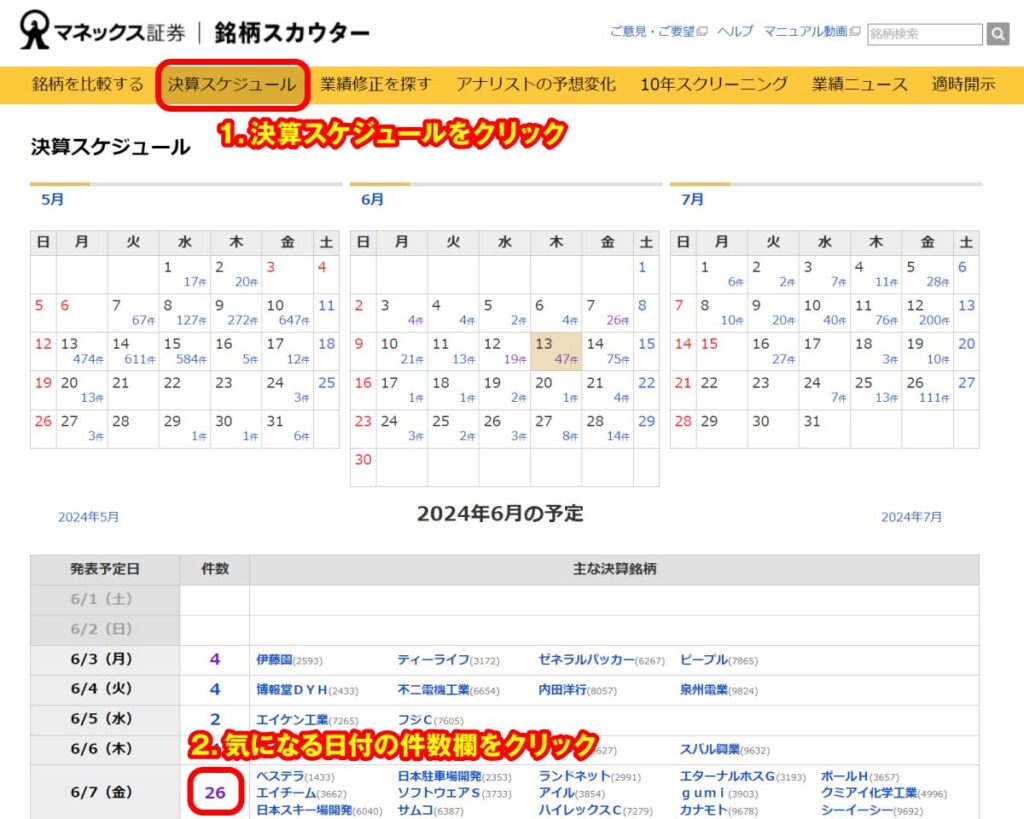1024x819 pixels.
Task: Open 内田洋行(8057) stock link
Action: tap(577, 690)
